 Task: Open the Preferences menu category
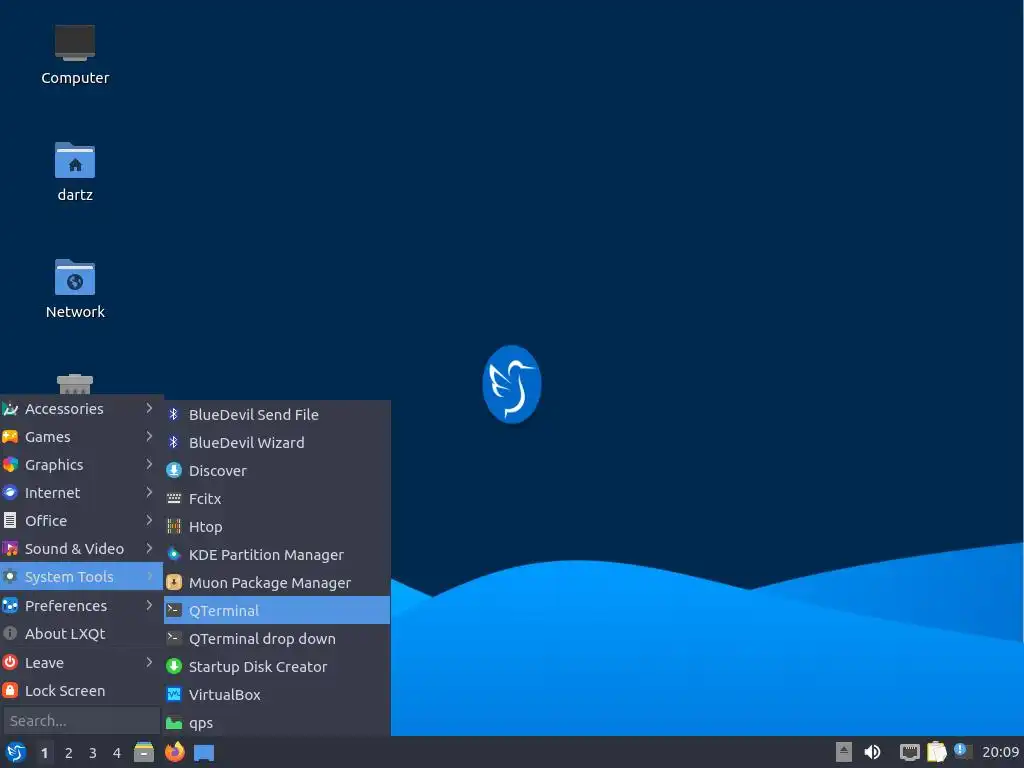(x=81, y=605)
